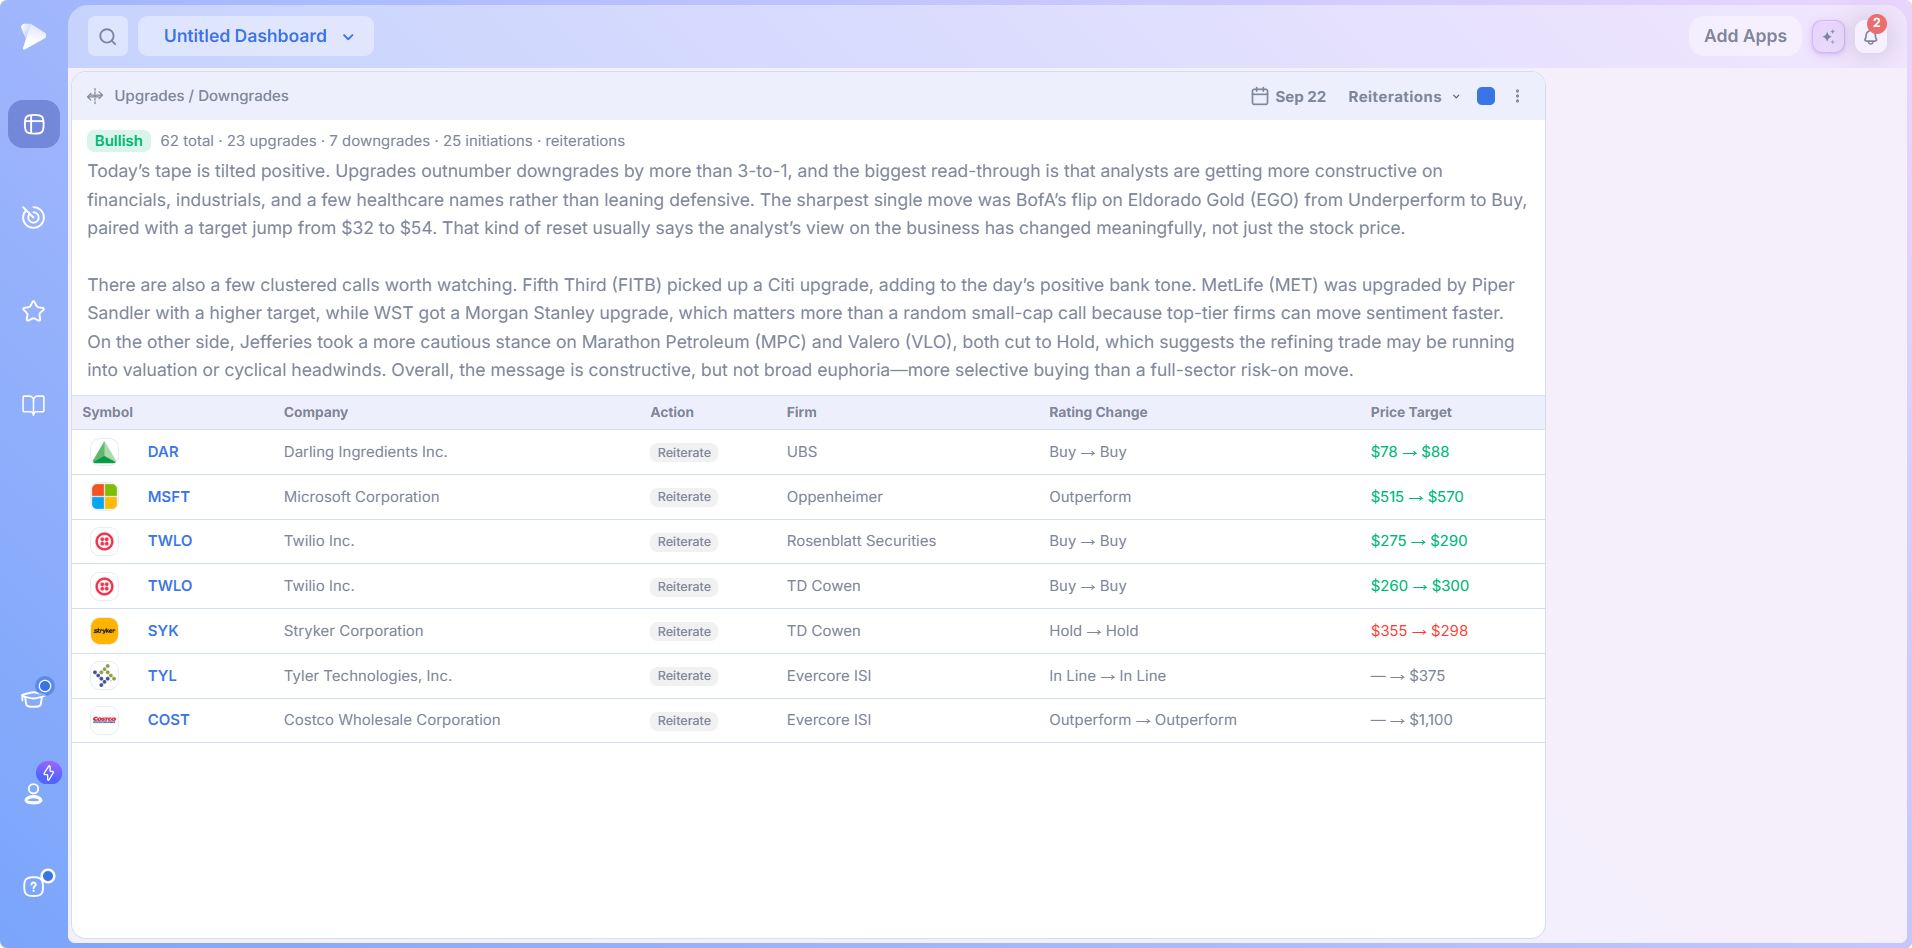Viewport: 1912px width, 948px height.
Task: Select the $355 → $298 price target
Action: click(x=1419, y=631)
